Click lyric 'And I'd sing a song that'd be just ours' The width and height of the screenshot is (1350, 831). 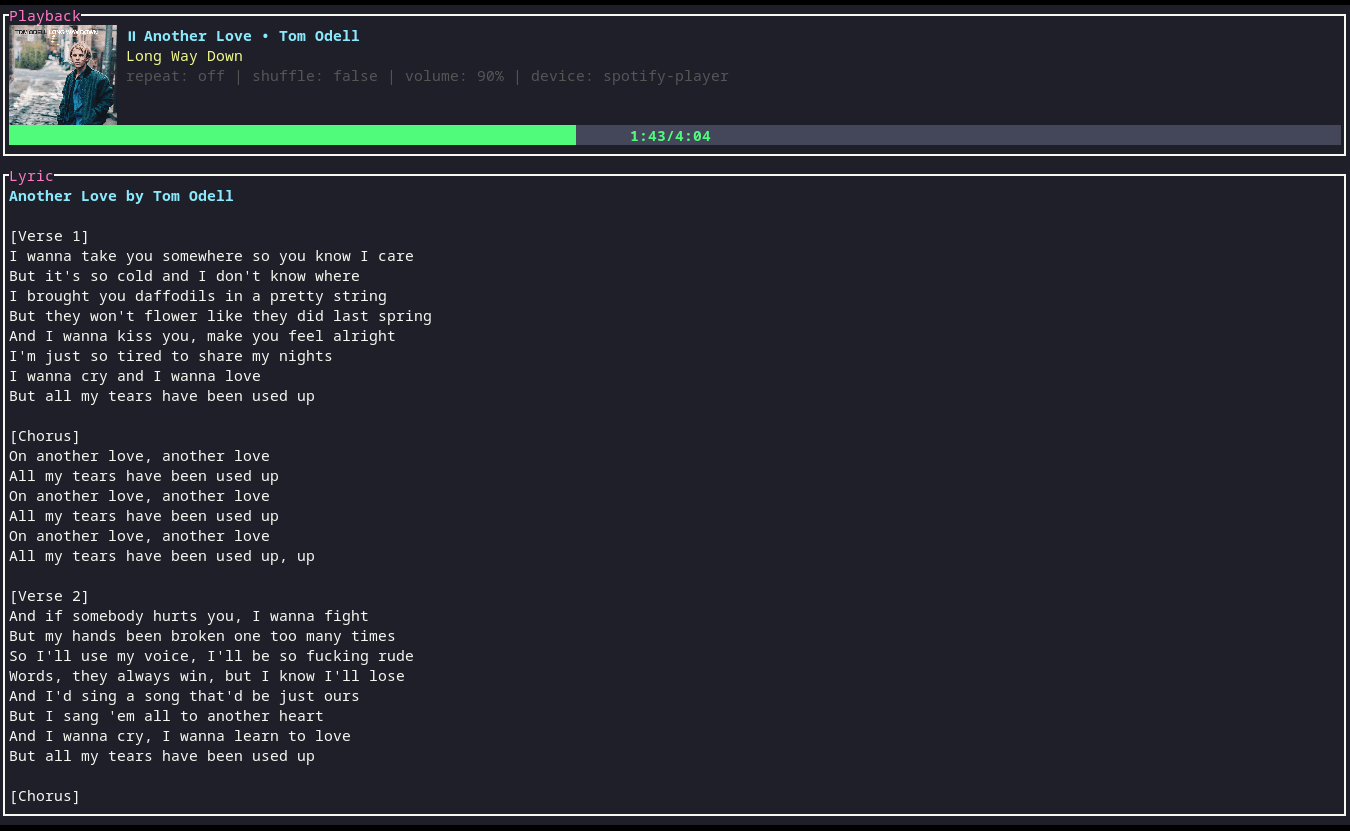pyautogui.click(x=184, y=696)
